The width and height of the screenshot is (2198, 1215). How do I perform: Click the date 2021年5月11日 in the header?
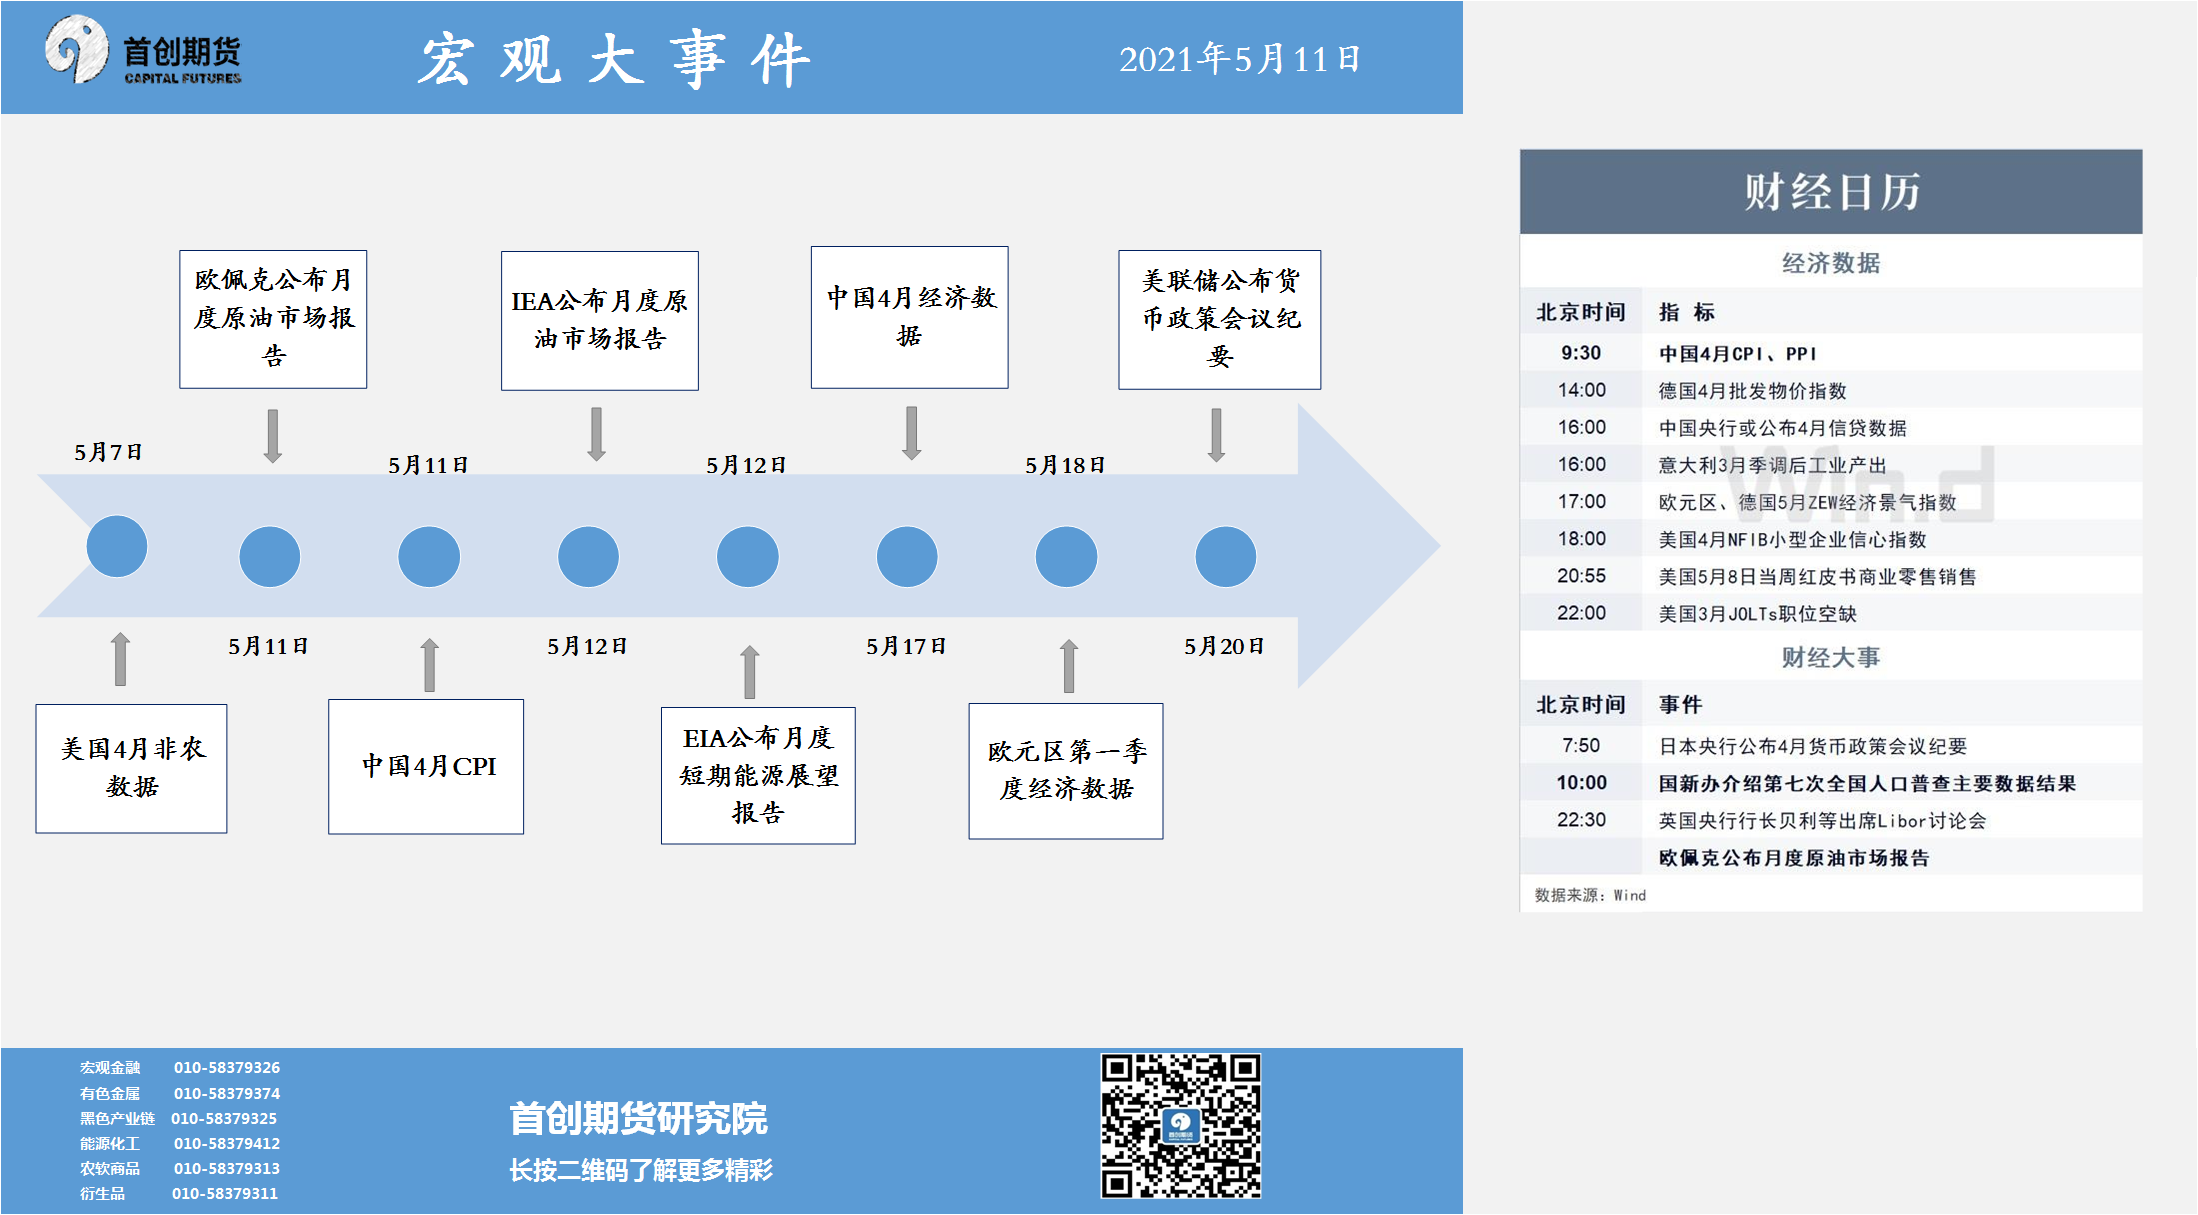tap(1240, 59)
